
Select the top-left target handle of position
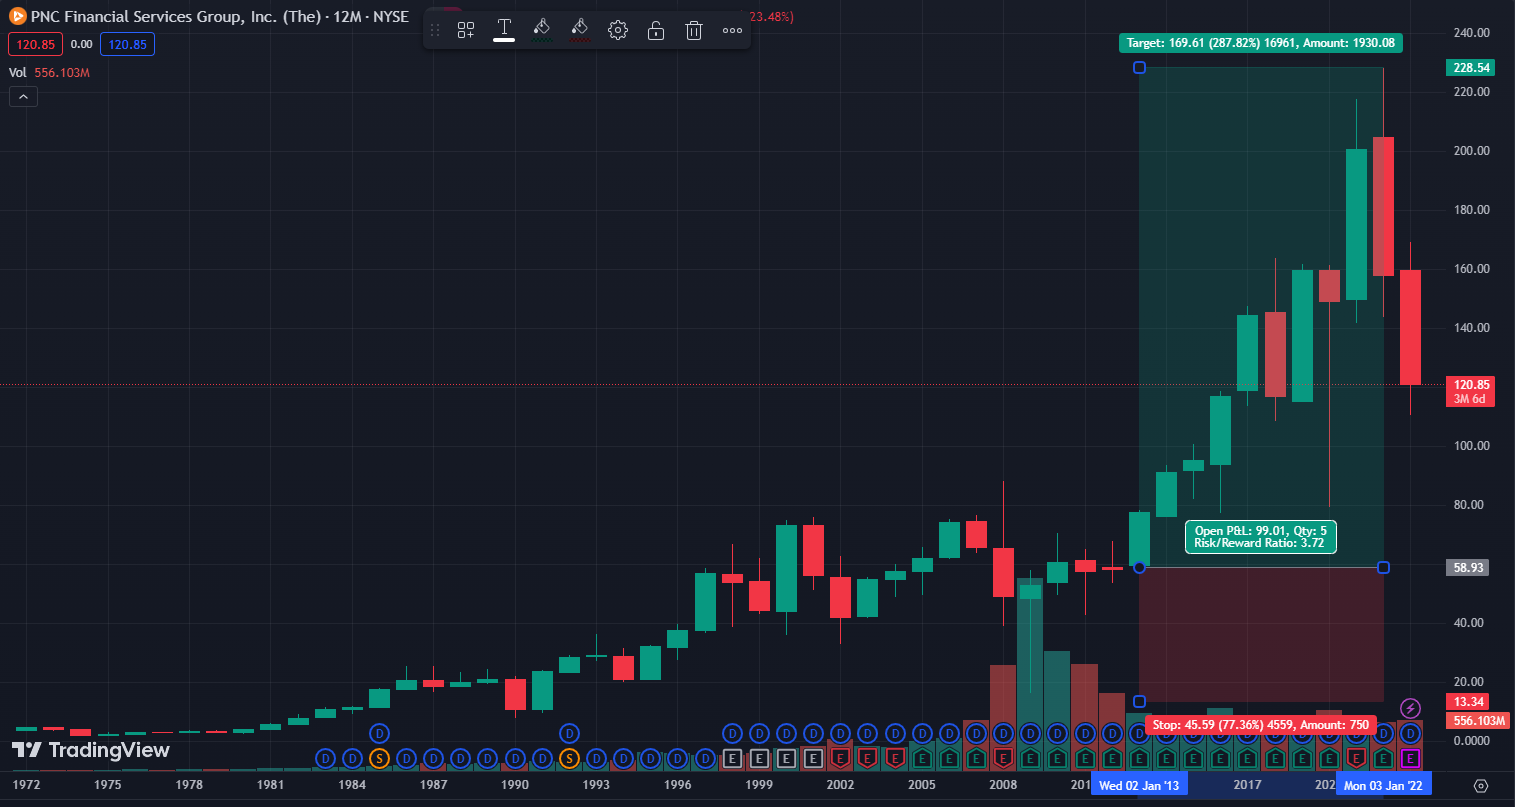point(1139,68)
